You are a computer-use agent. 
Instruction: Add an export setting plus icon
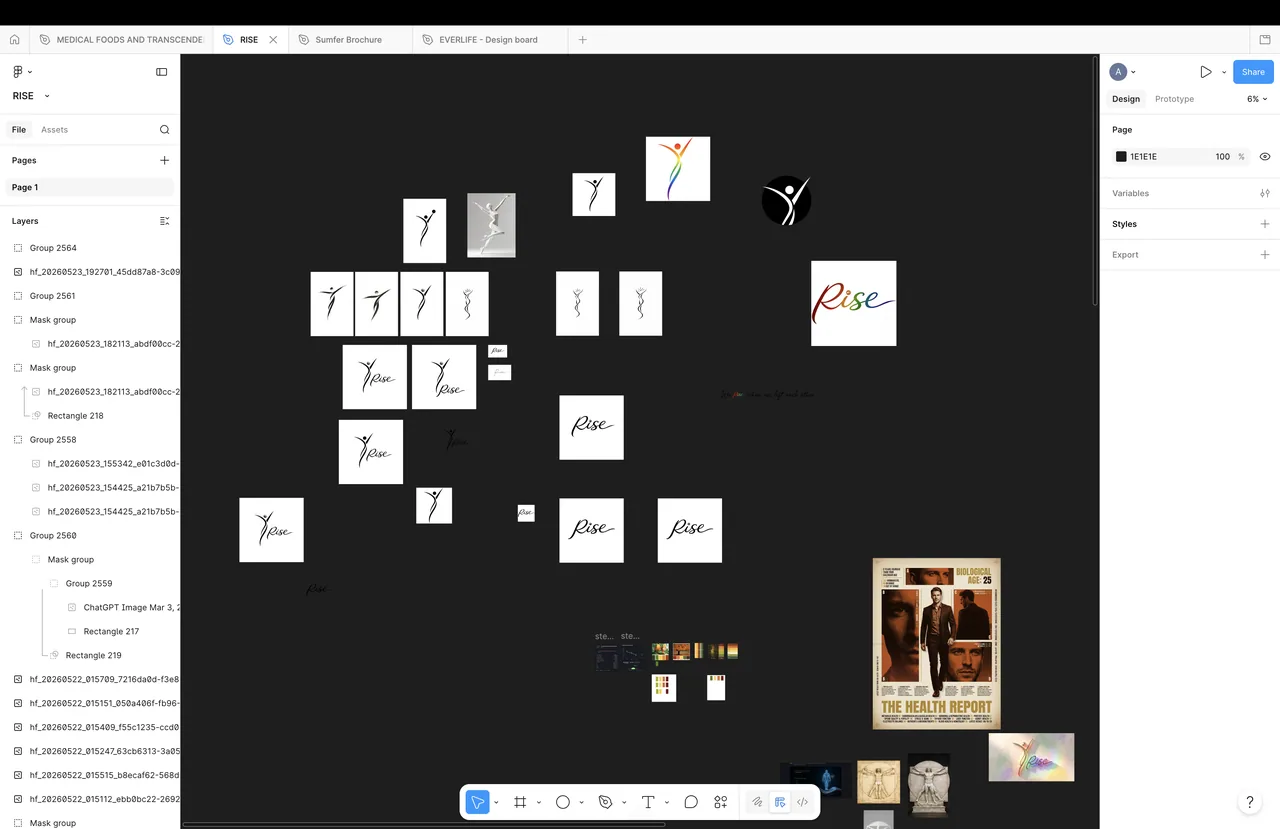1265,255
